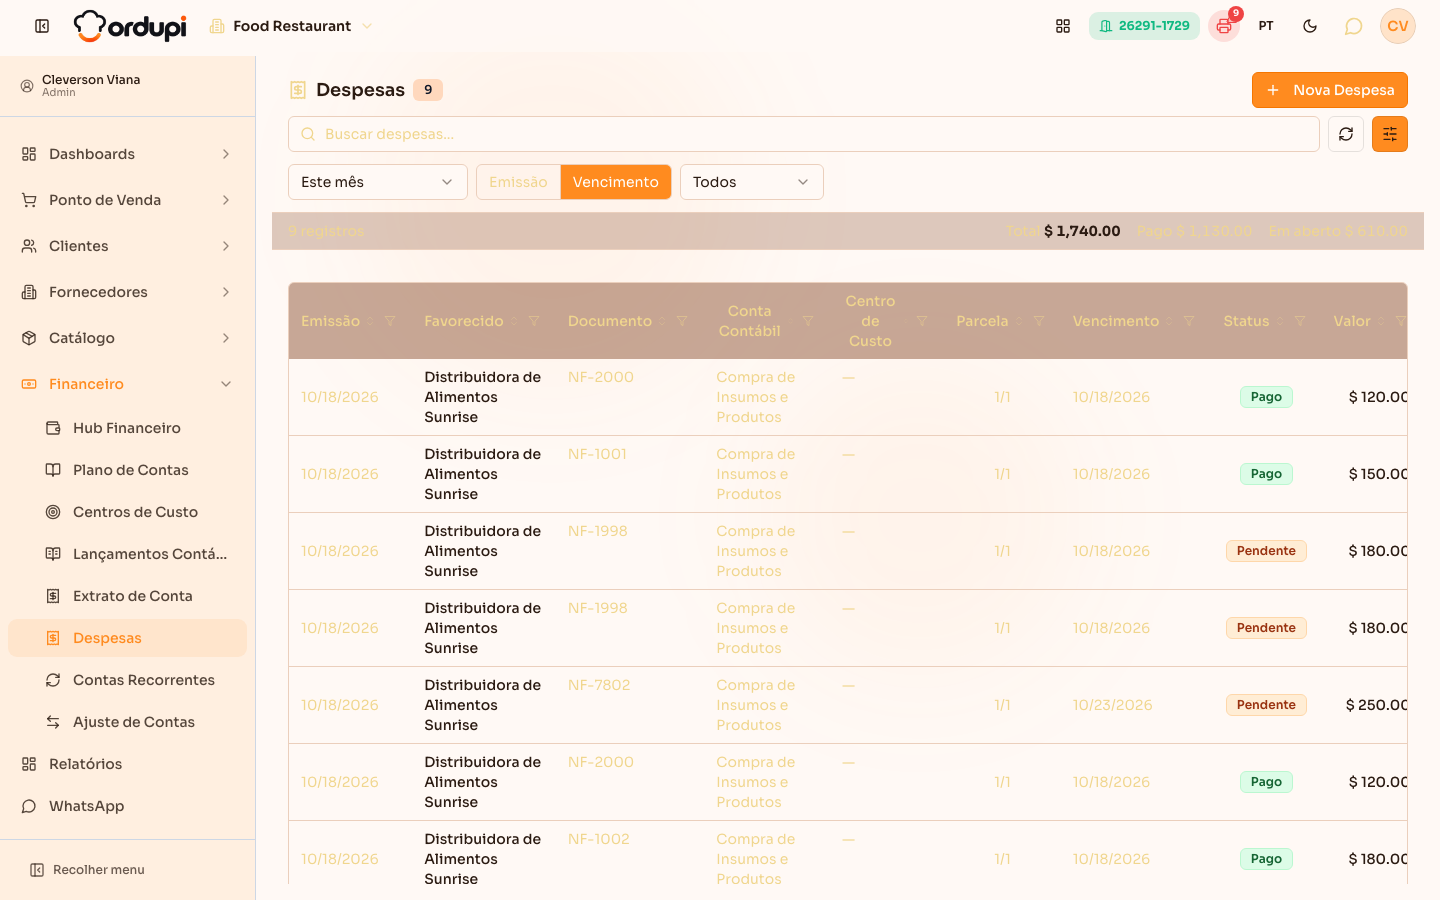The width and height of the screenshot is (1440, 900).
Task: Expand the Fornecedores menu
Action: [127, 292]
